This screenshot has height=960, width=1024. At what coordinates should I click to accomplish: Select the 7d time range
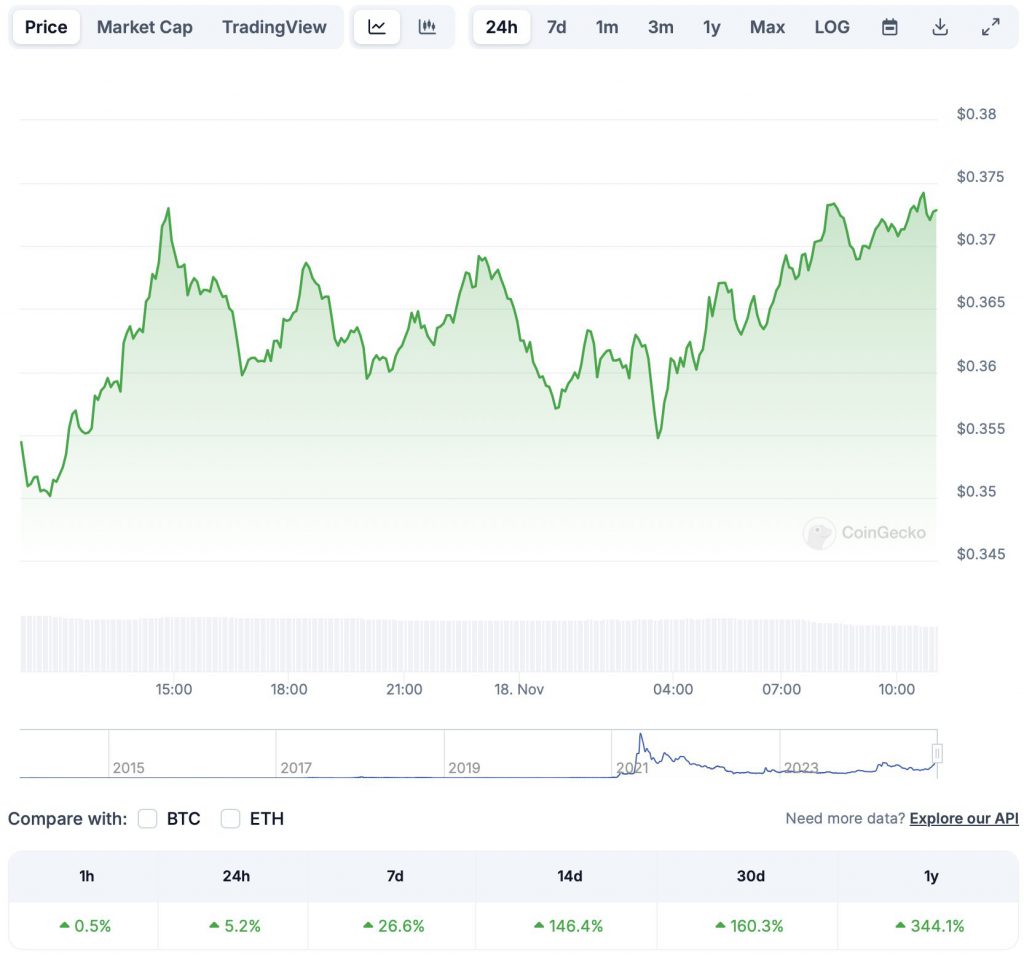[x=556, y=27]
